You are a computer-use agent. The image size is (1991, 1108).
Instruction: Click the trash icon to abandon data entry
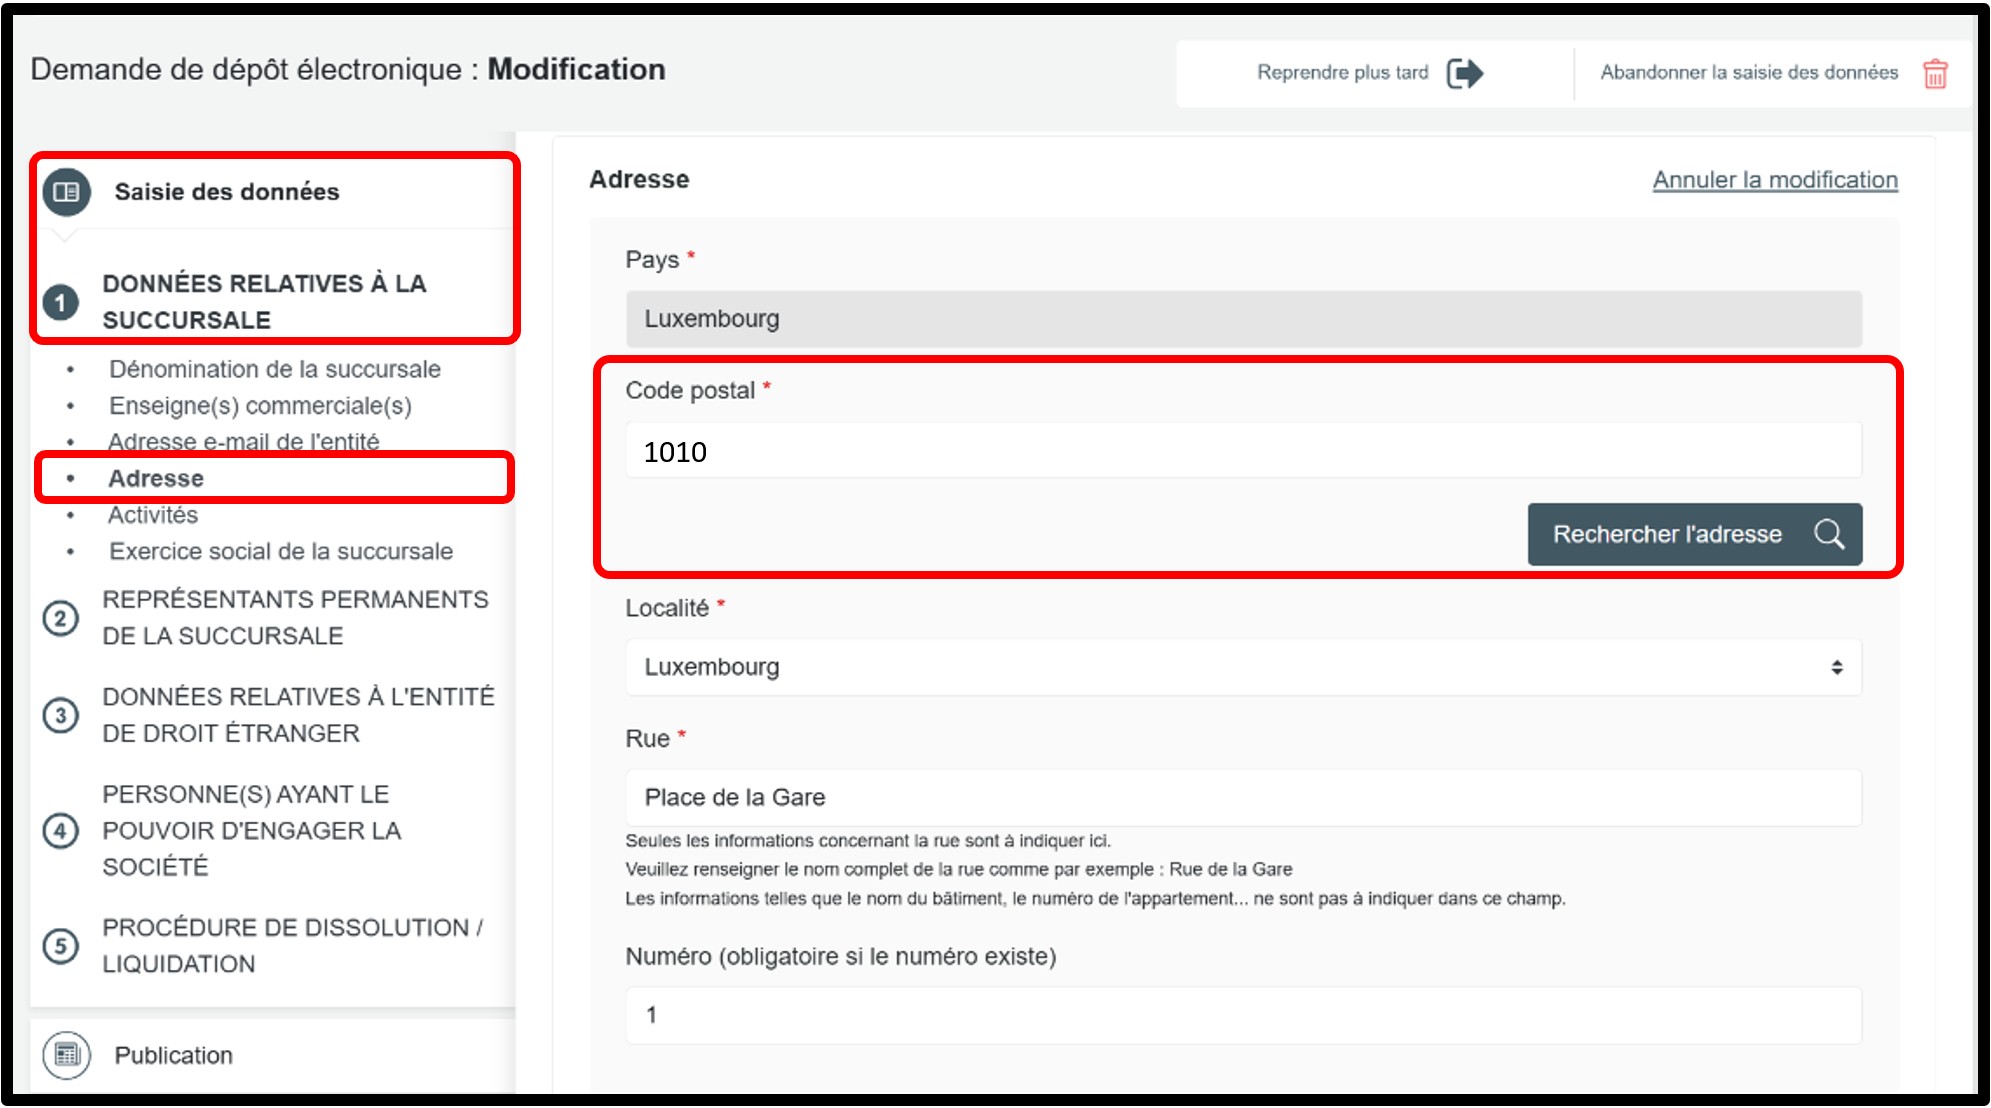[x=1935, y=73]
